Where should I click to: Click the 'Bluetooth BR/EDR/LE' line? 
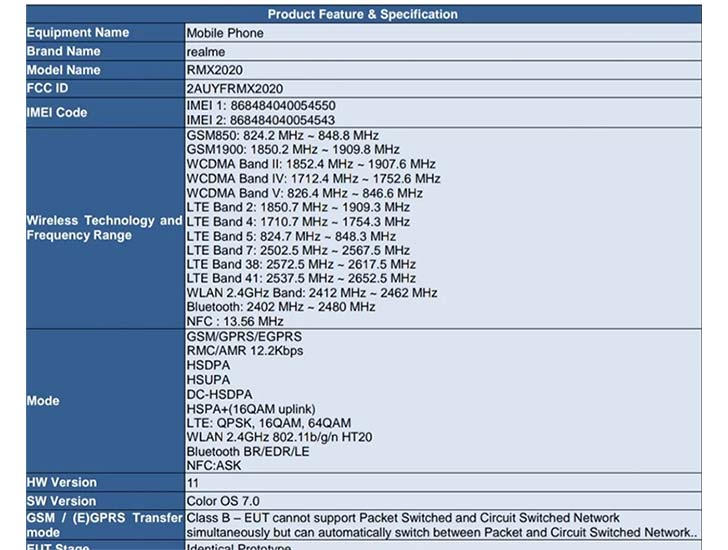248,452
